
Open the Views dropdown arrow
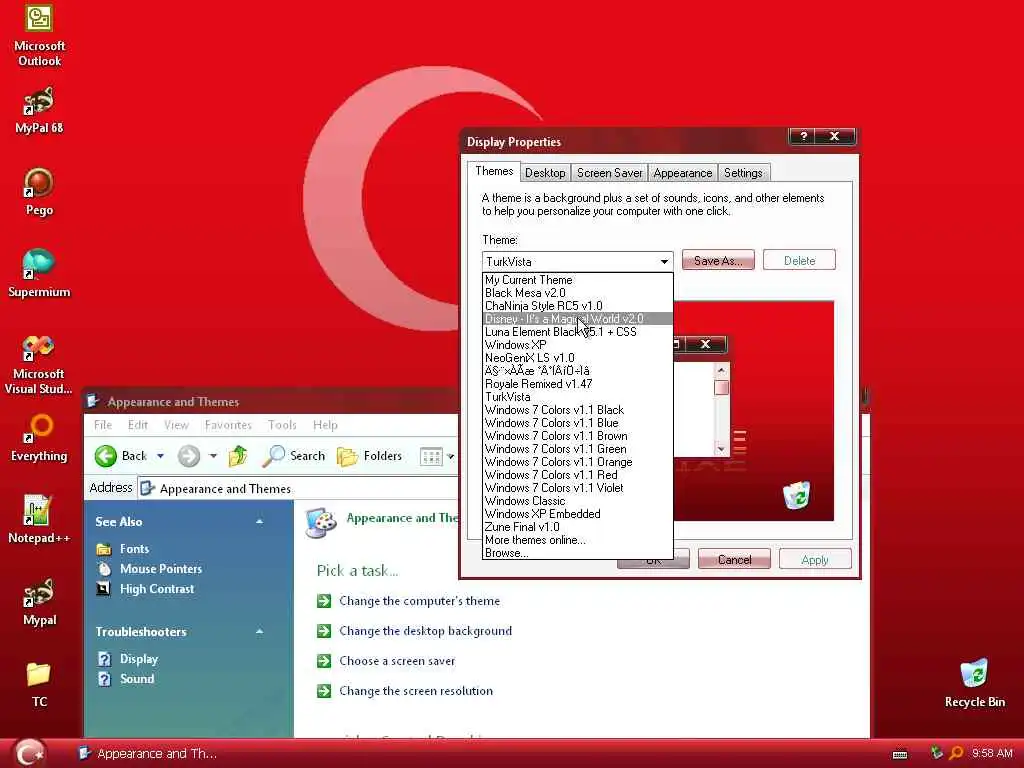(x=451, y=456)
